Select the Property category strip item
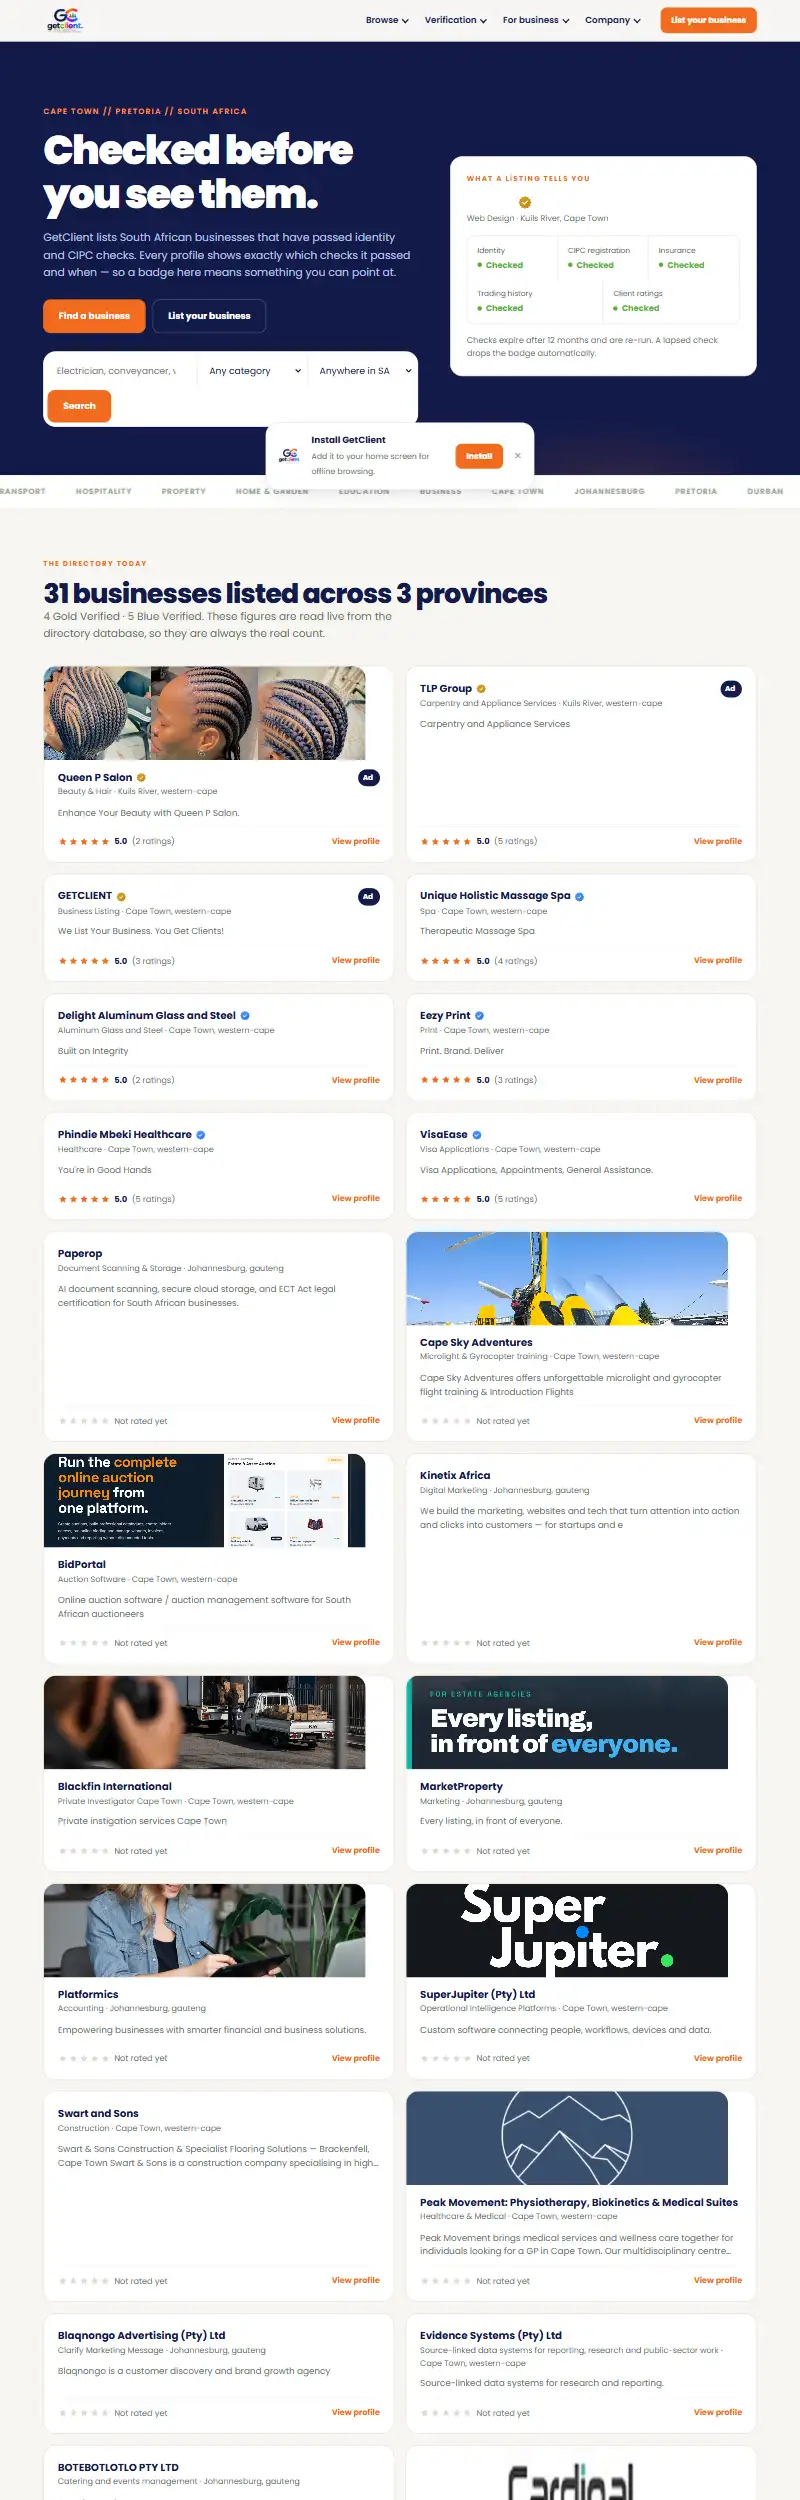Screen dimensions: 800x2500 (x=184, y=491)
